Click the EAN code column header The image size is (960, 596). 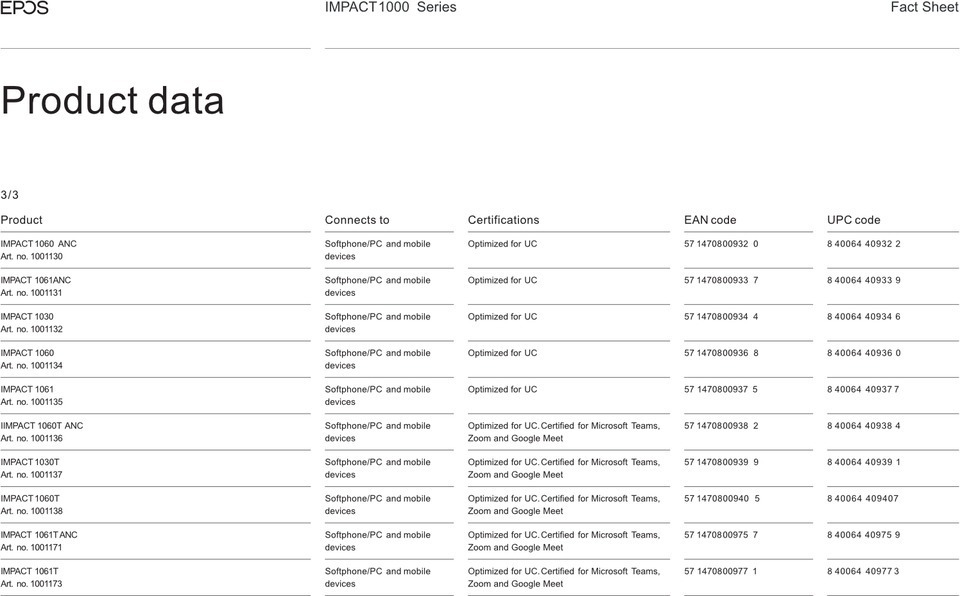710,220
